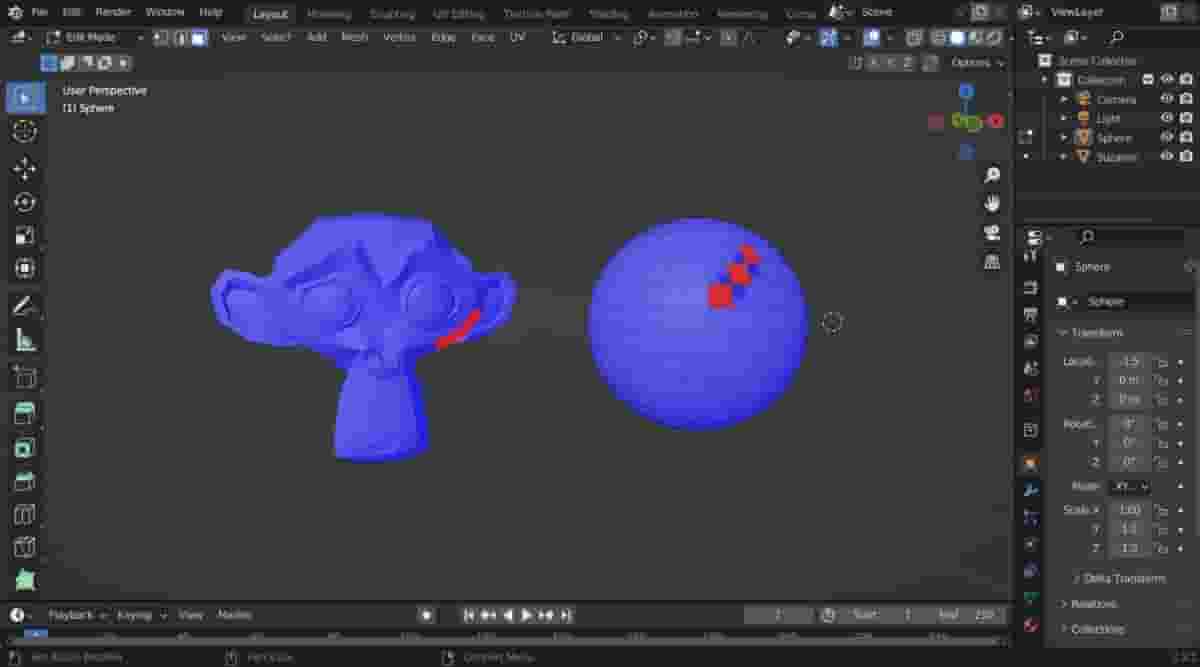Open the Object properties tab icon
This screenshot has width=1200, height=667.
[x=1031, y=464]
